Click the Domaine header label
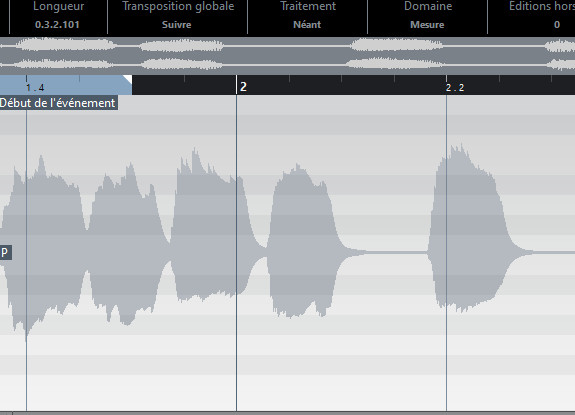 pyautogui.click(x=428, y=6)
